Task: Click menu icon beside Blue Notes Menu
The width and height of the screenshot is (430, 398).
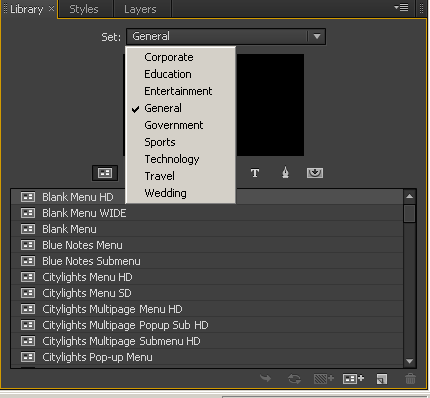Action: (28, 245)
